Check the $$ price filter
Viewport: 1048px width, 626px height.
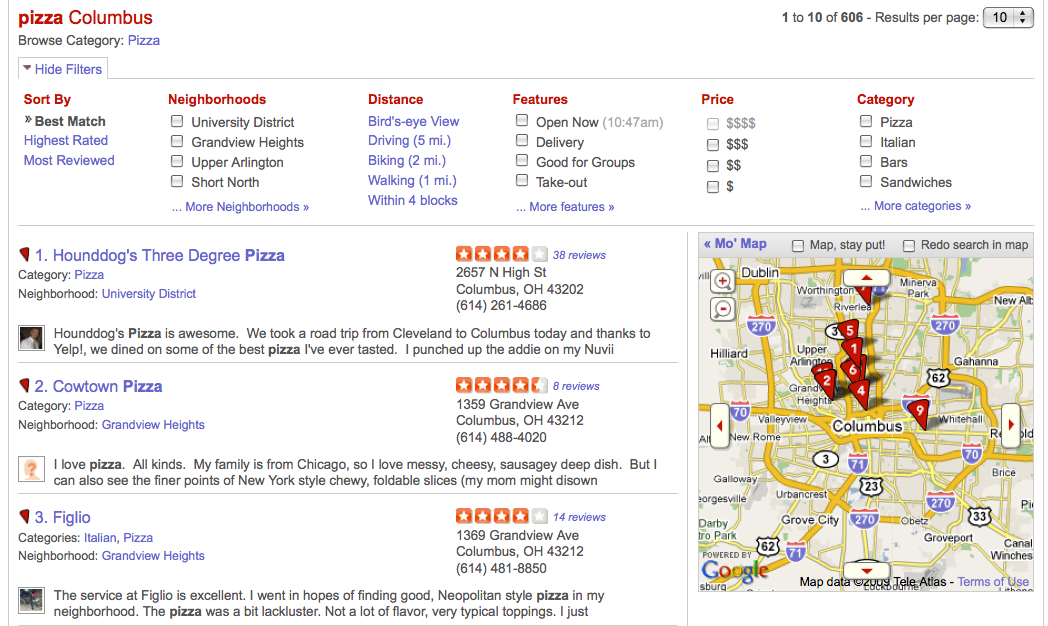click(712, 166)
